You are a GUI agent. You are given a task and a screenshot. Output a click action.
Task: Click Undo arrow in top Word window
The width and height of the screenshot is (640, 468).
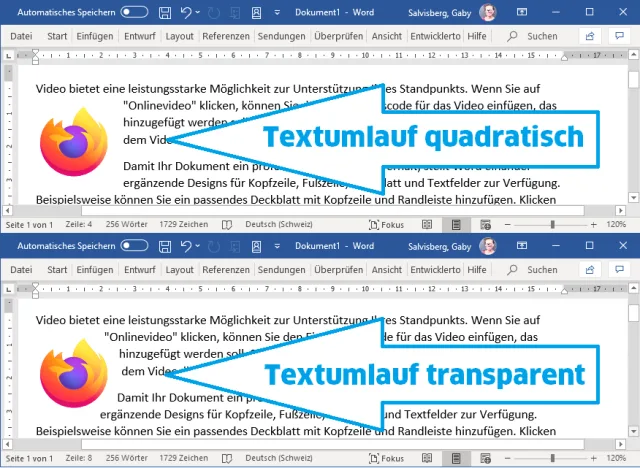(x=186, y=13)
